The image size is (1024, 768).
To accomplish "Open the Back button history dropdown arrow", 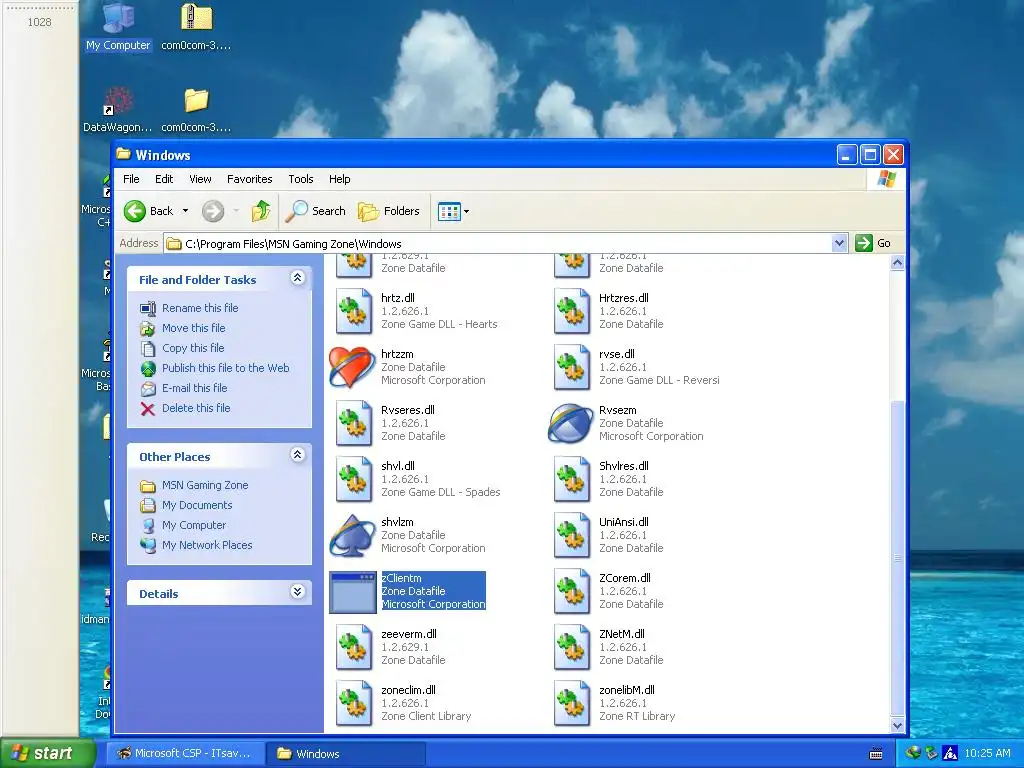I will tap(185, 211).
